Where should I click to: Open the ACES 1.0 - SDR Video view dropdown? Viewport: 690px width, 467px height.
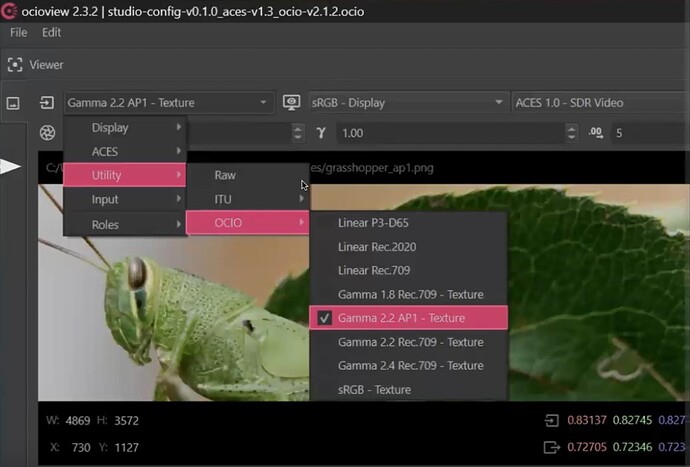click(x=600, y=103)
